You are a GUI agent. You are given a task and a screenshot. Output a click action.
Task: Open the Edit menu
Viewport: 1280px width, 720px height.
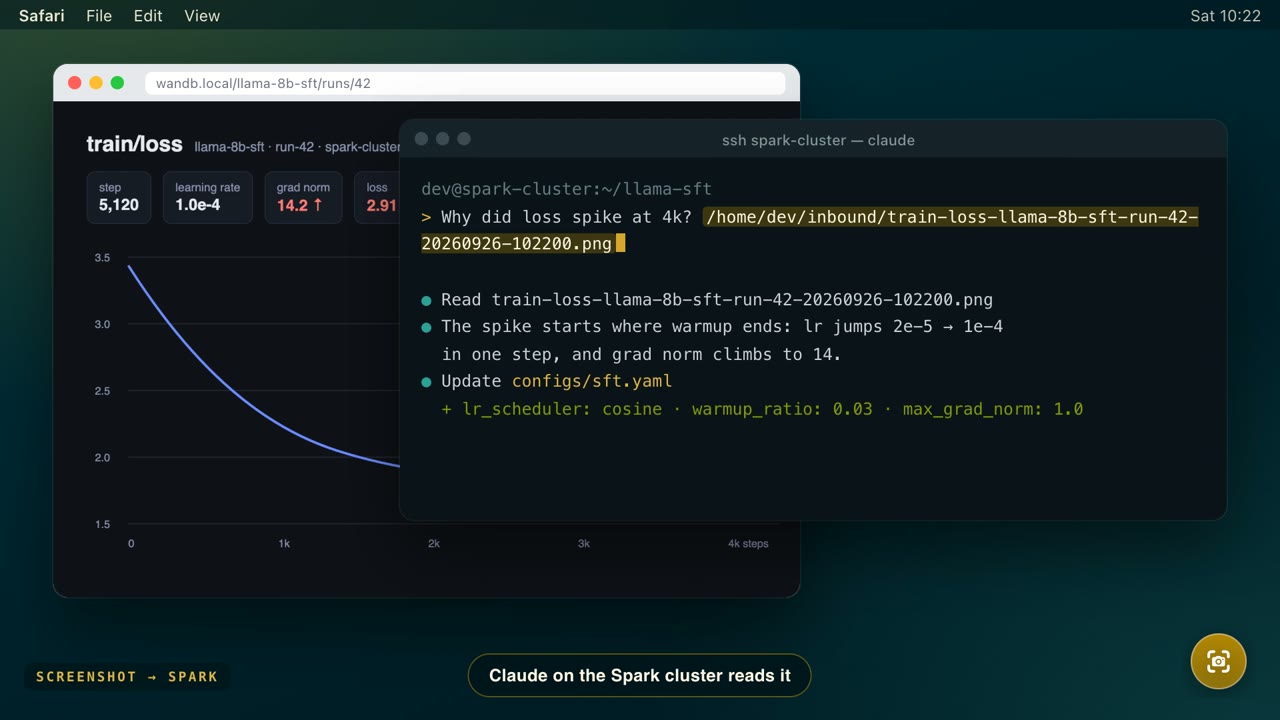148,16
